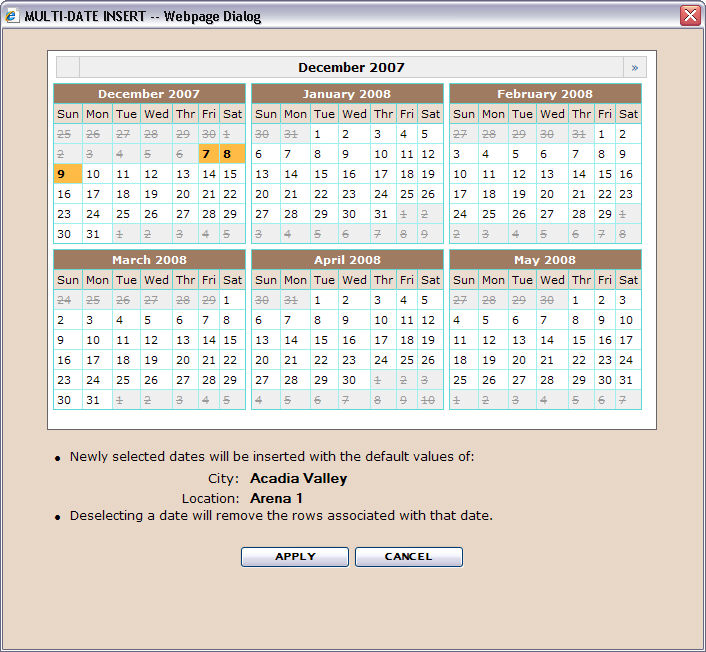Select January 1 in January 2008 calendar
The height and width of the screenshot is (652, 706).
click(x=324, y=134)
